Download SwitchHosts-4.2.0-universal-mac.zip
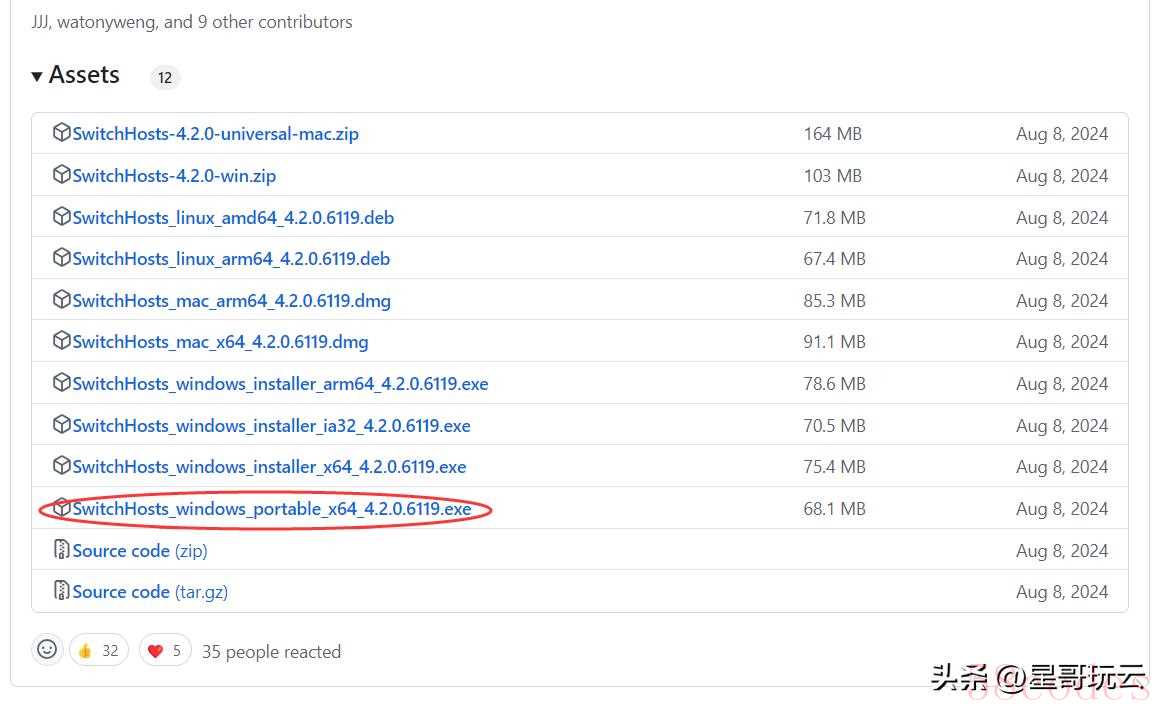Screen dimensions: 1166x713 point(216,134)
